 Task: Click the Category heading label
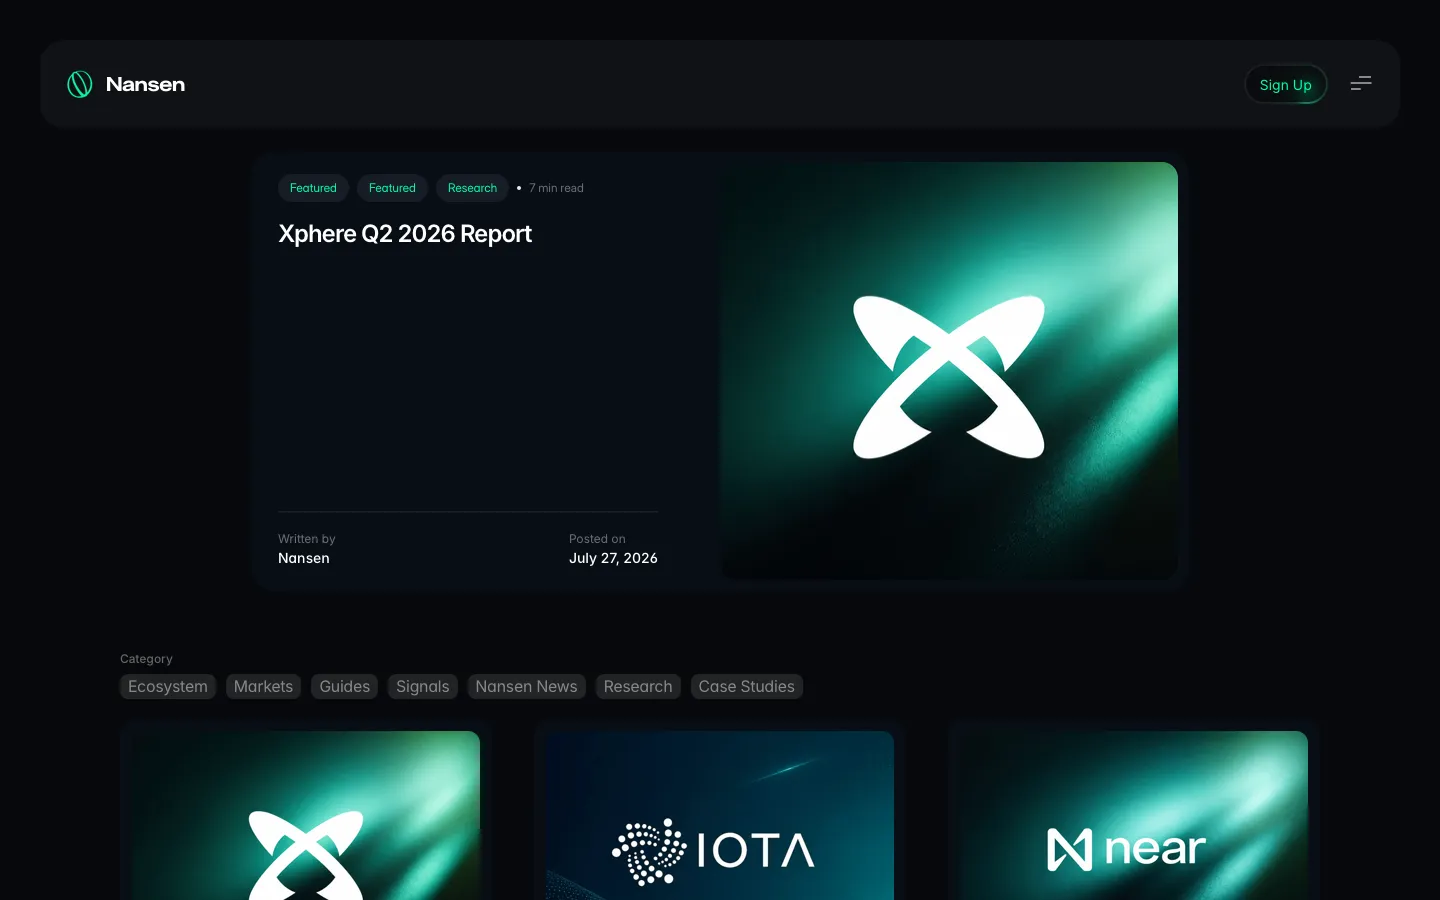(x=146, y=658)
